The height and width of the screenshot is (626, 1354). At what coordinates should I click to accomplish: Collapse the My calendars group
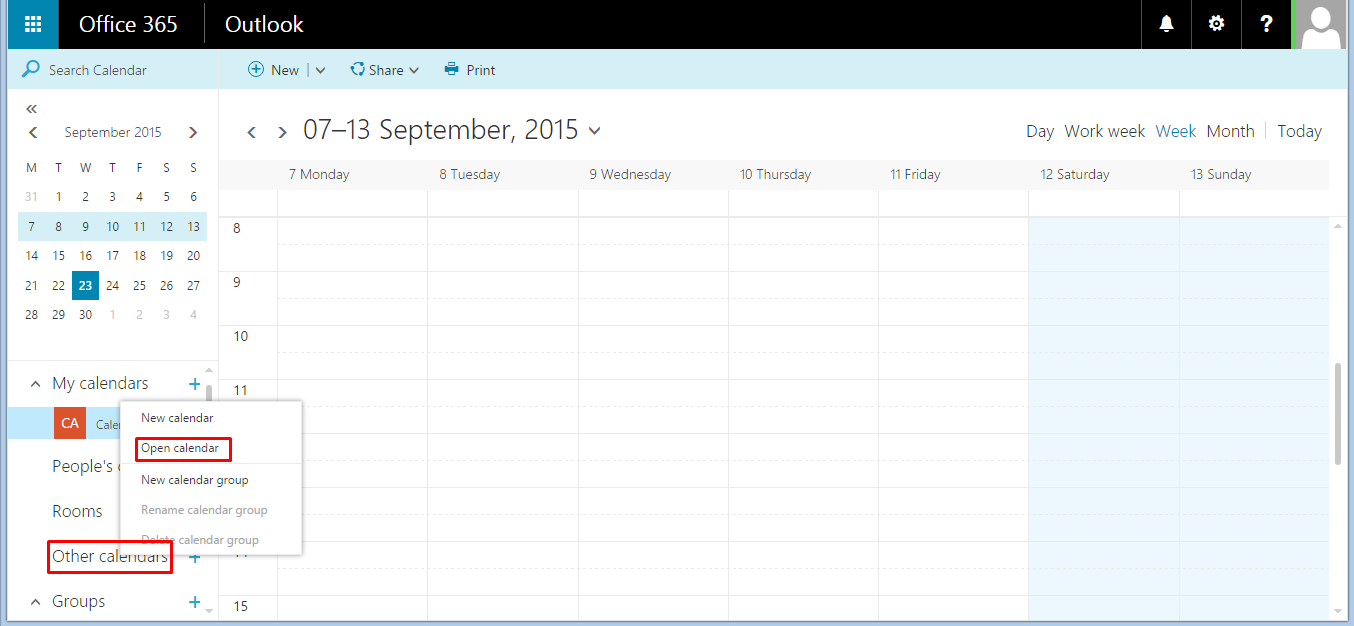click(x=35, y=384)
